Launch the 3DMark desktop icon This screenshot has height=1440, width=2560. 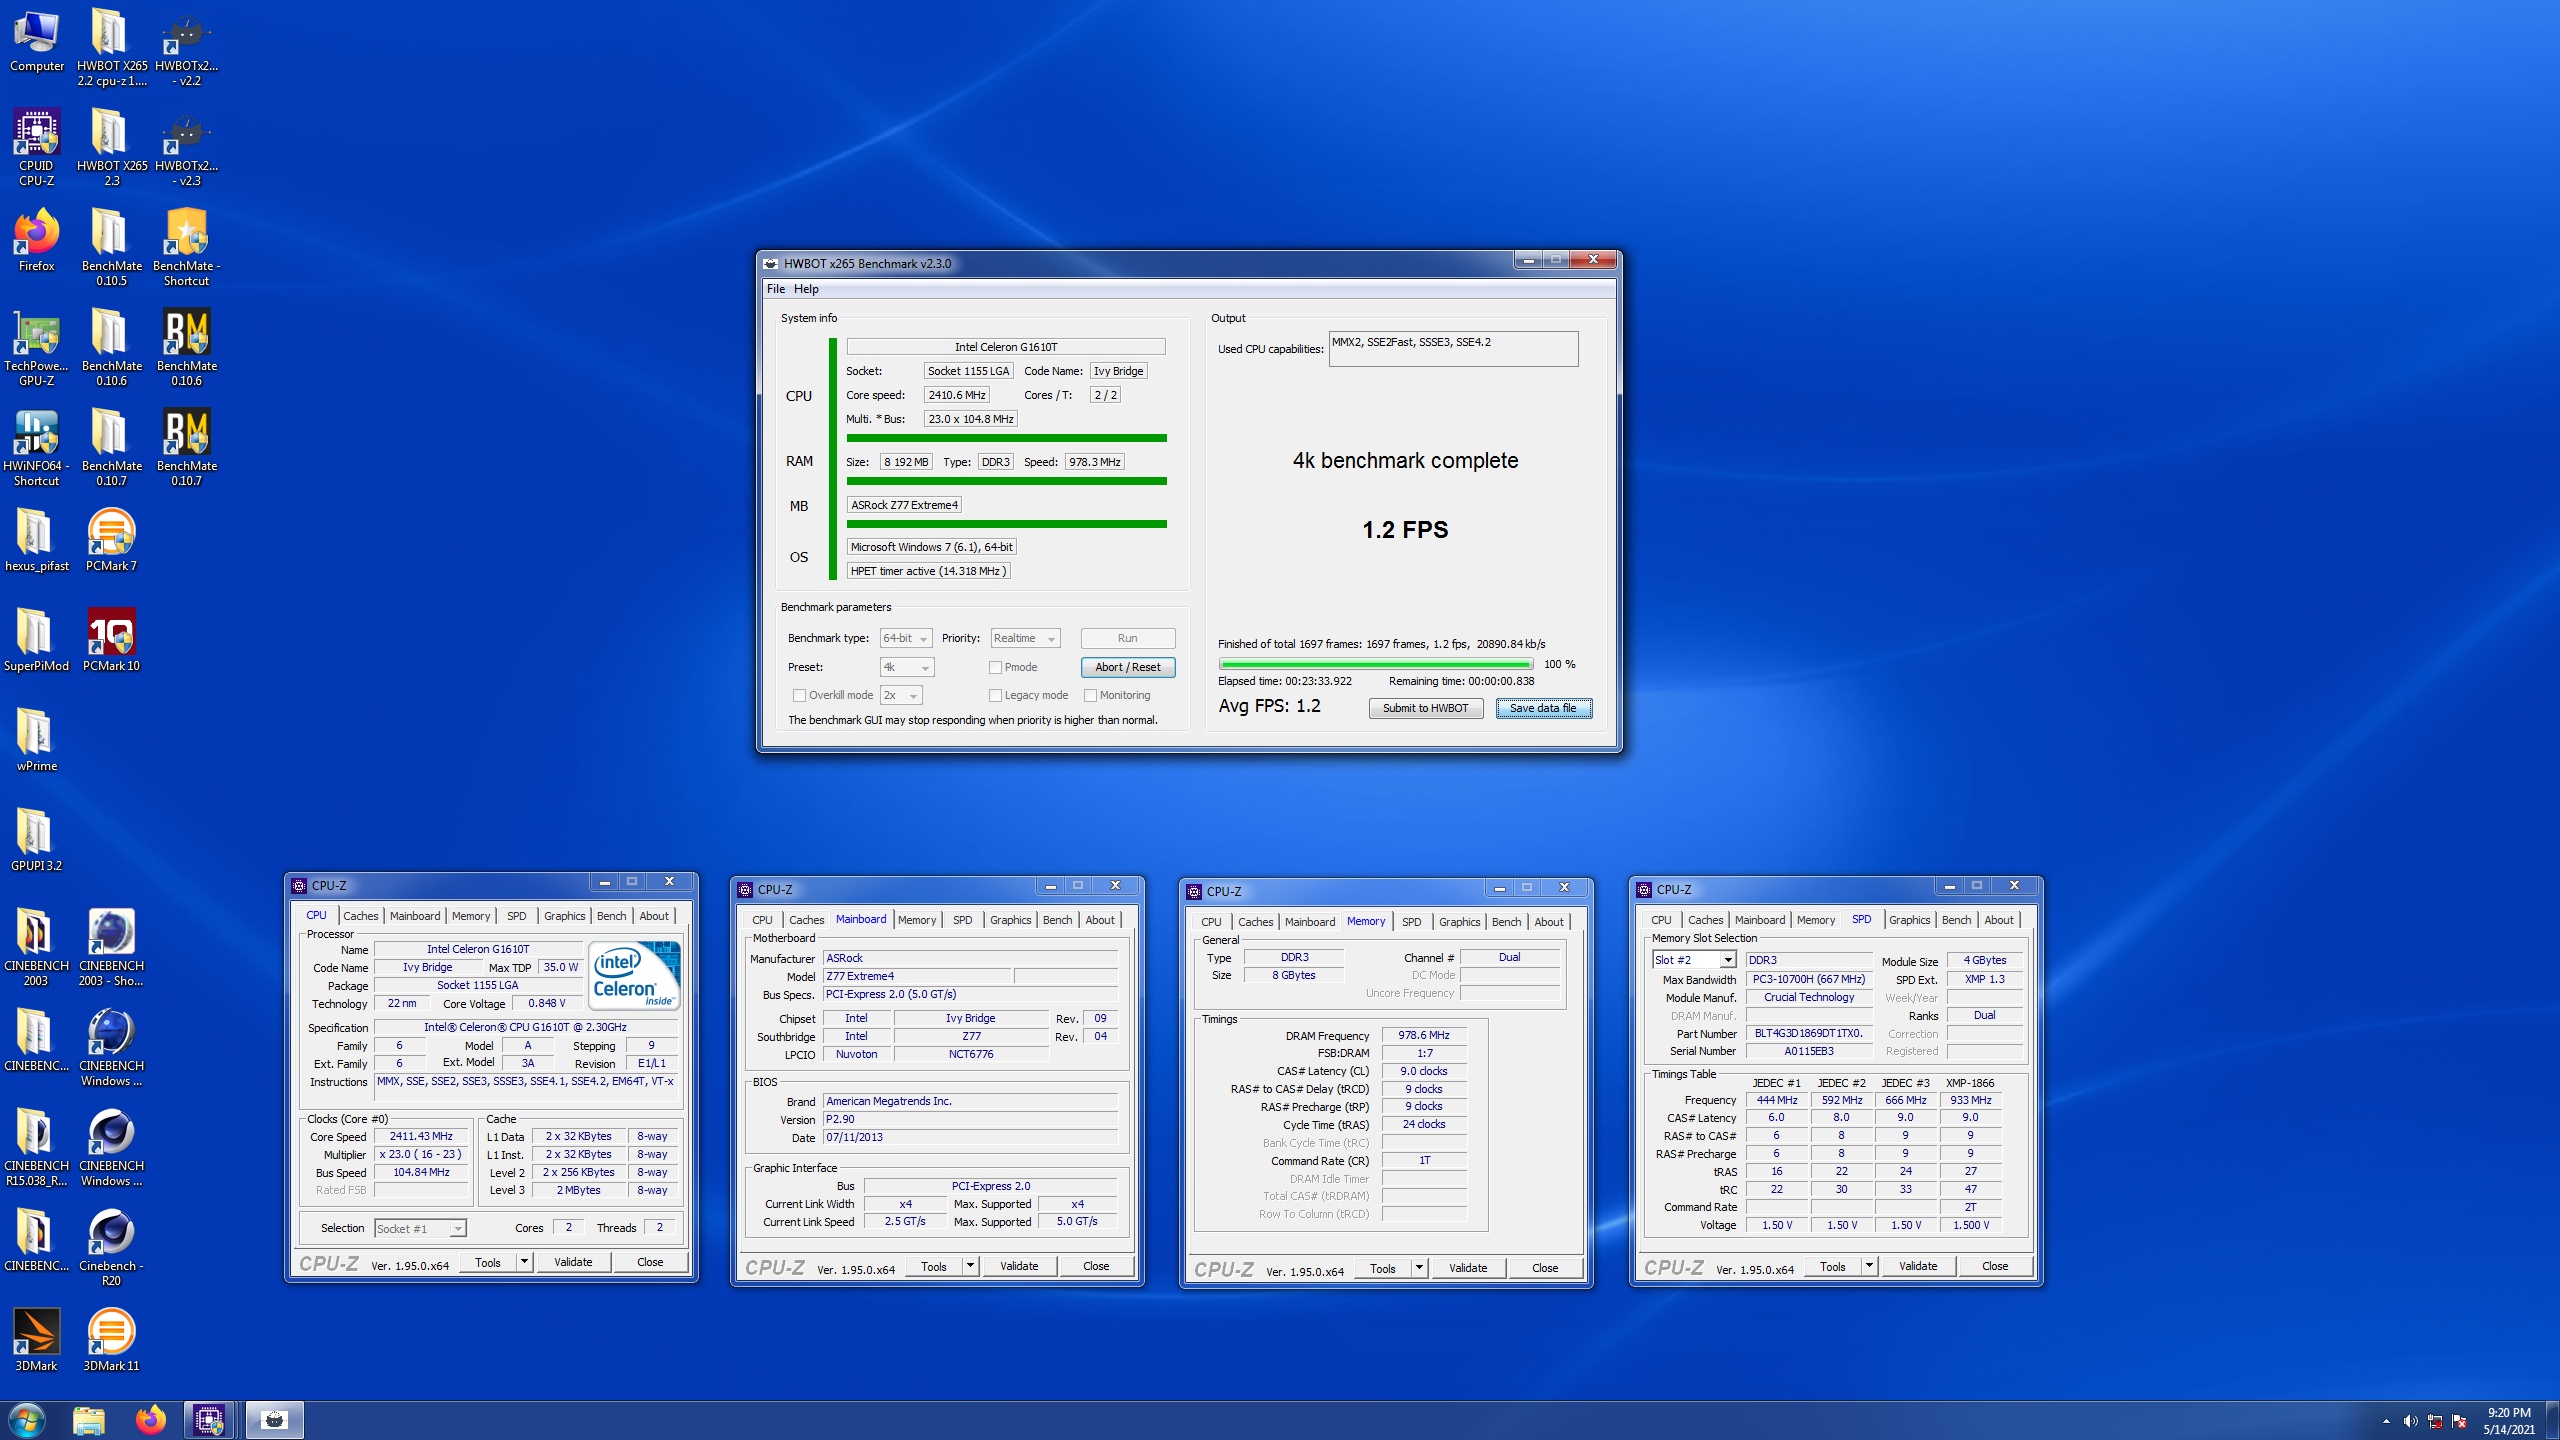coord(37,1340)
